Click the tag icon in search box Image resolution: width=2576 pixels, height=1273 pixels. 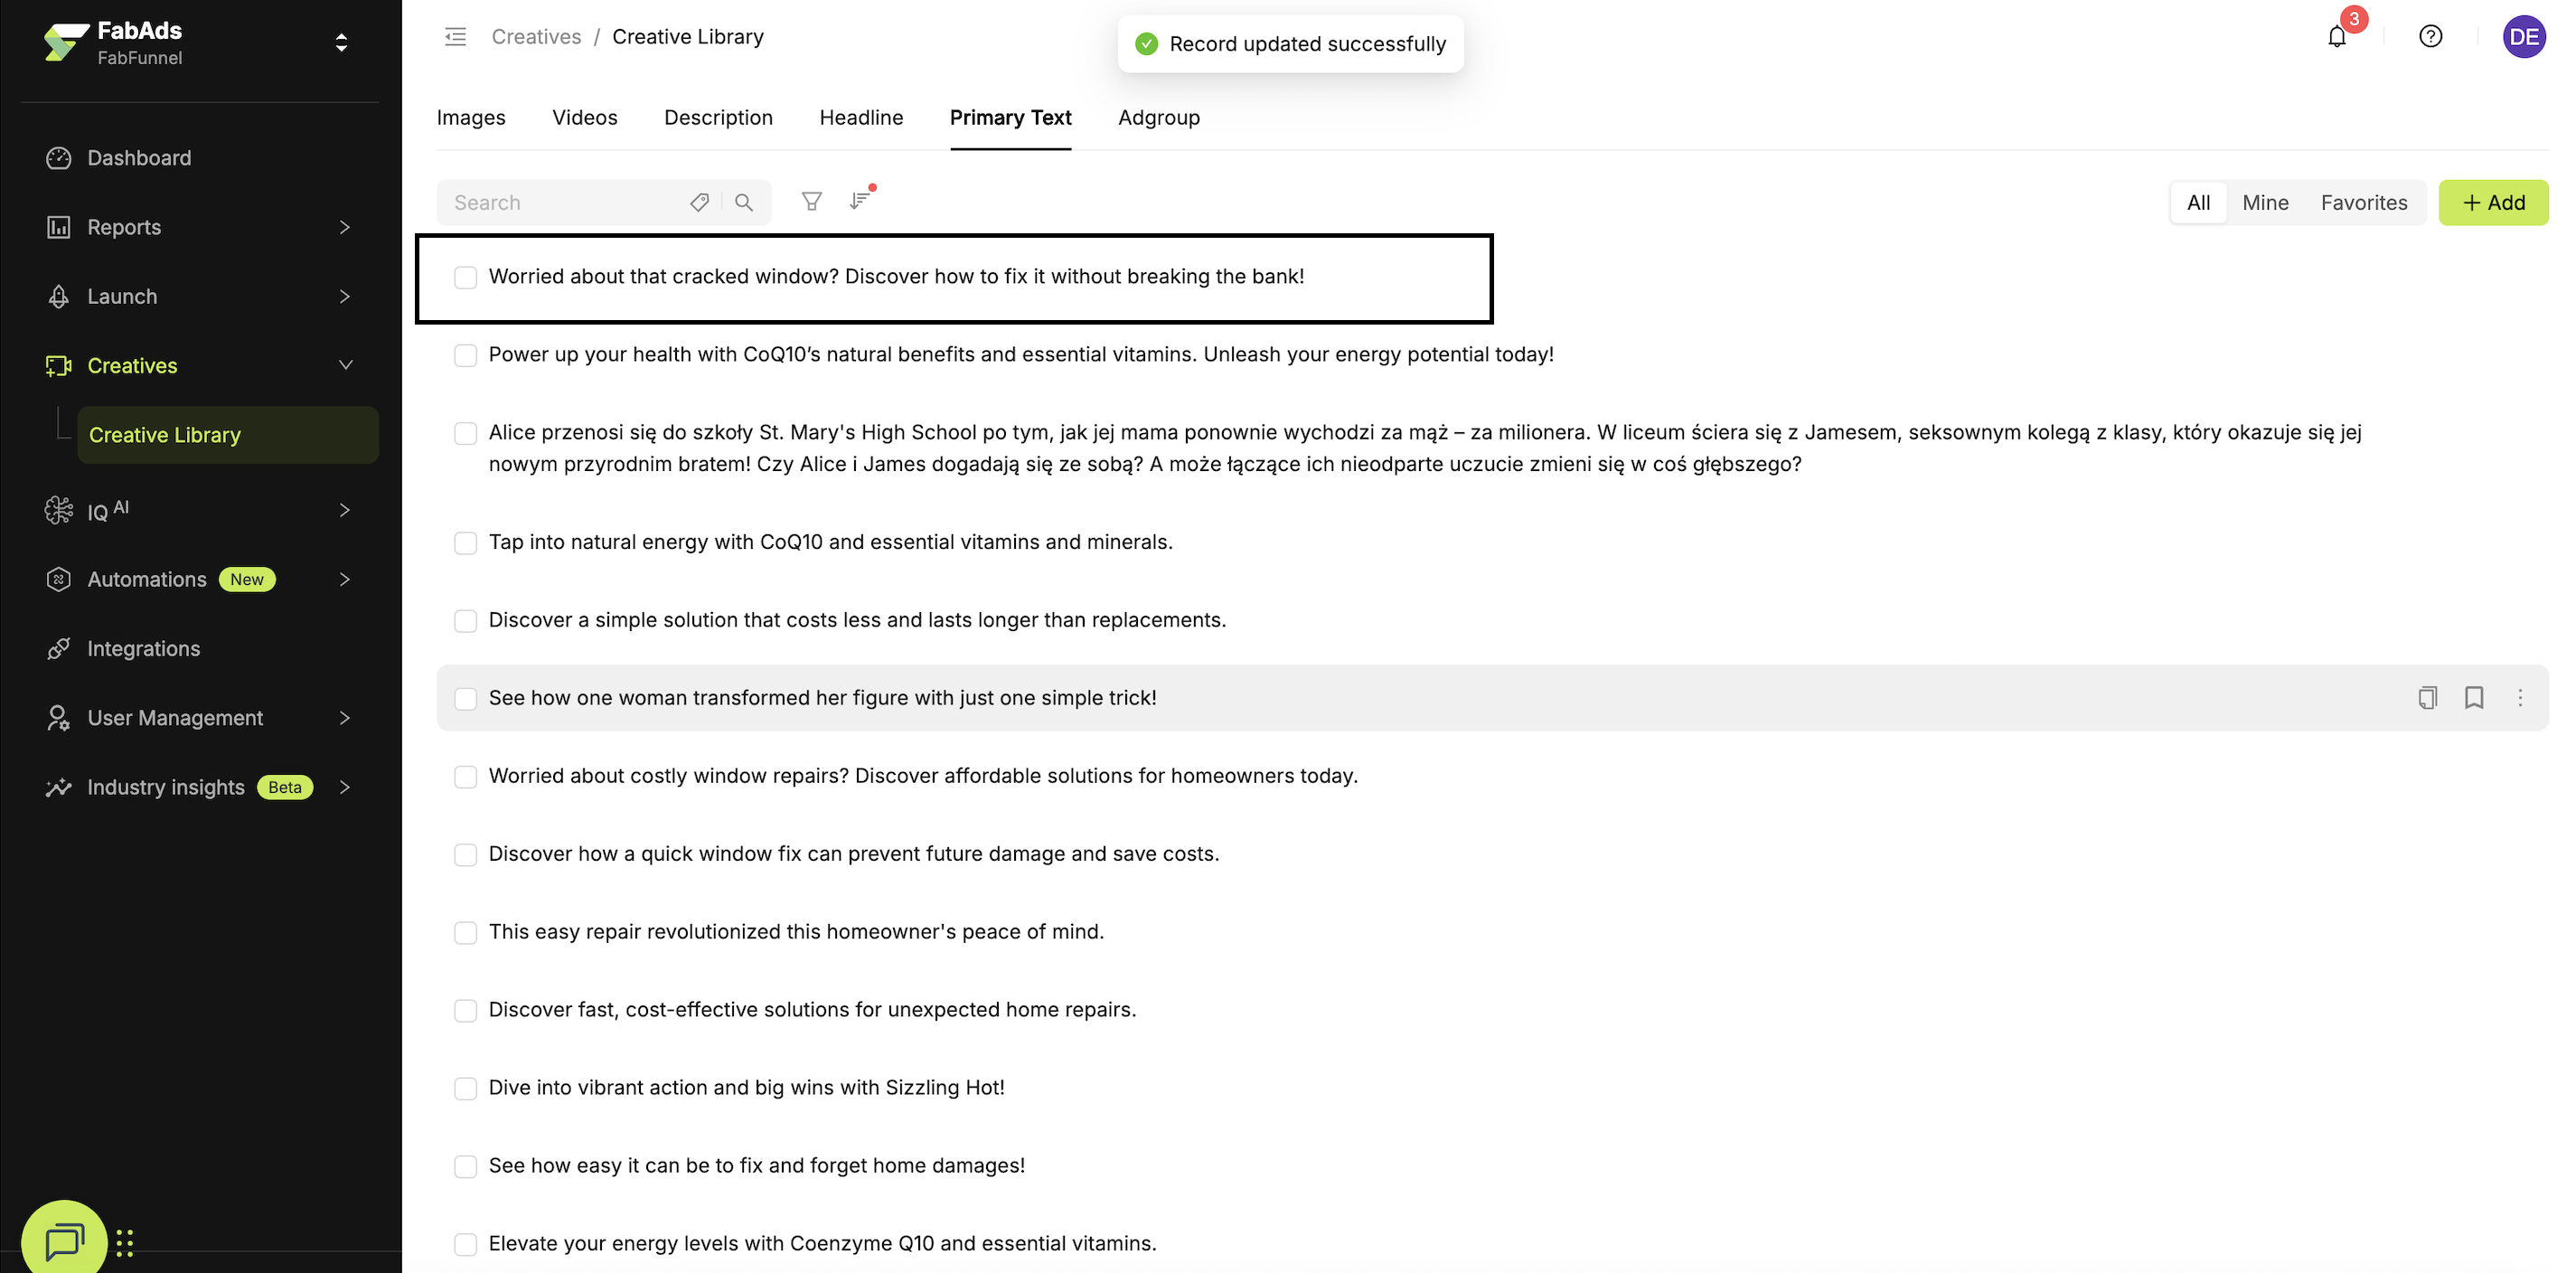(699, 202)
